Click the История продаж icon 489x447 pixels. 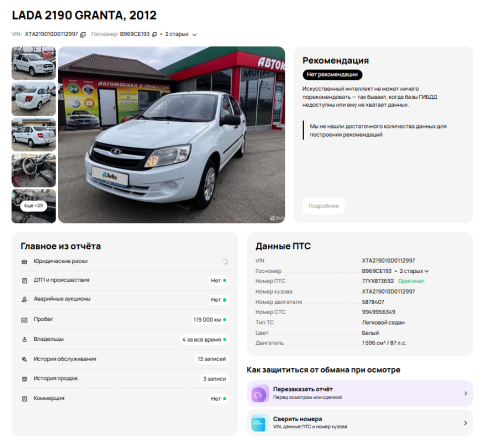[x=24, y=379]
